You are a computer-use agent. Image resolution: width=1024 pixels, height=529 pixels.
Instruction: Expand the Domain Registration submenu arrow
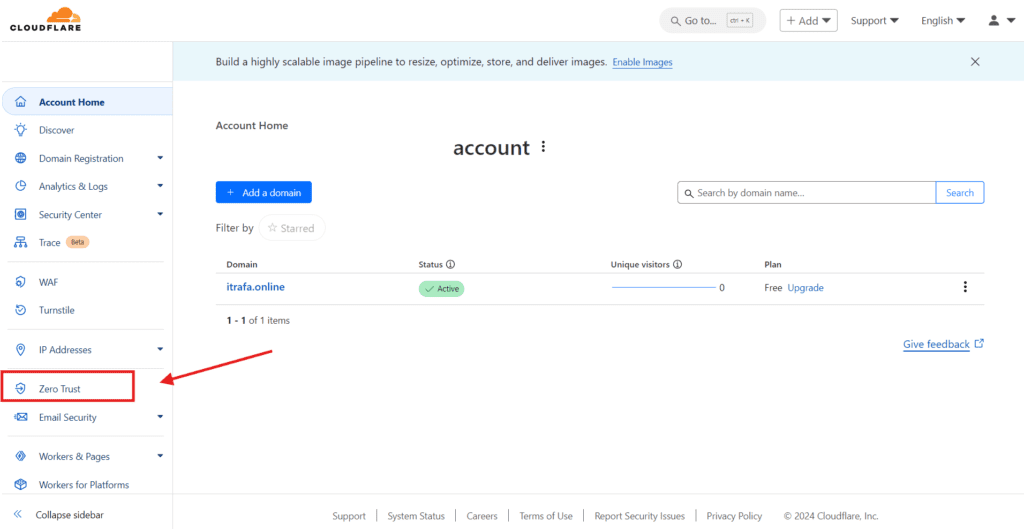click(x=160, y=158)
